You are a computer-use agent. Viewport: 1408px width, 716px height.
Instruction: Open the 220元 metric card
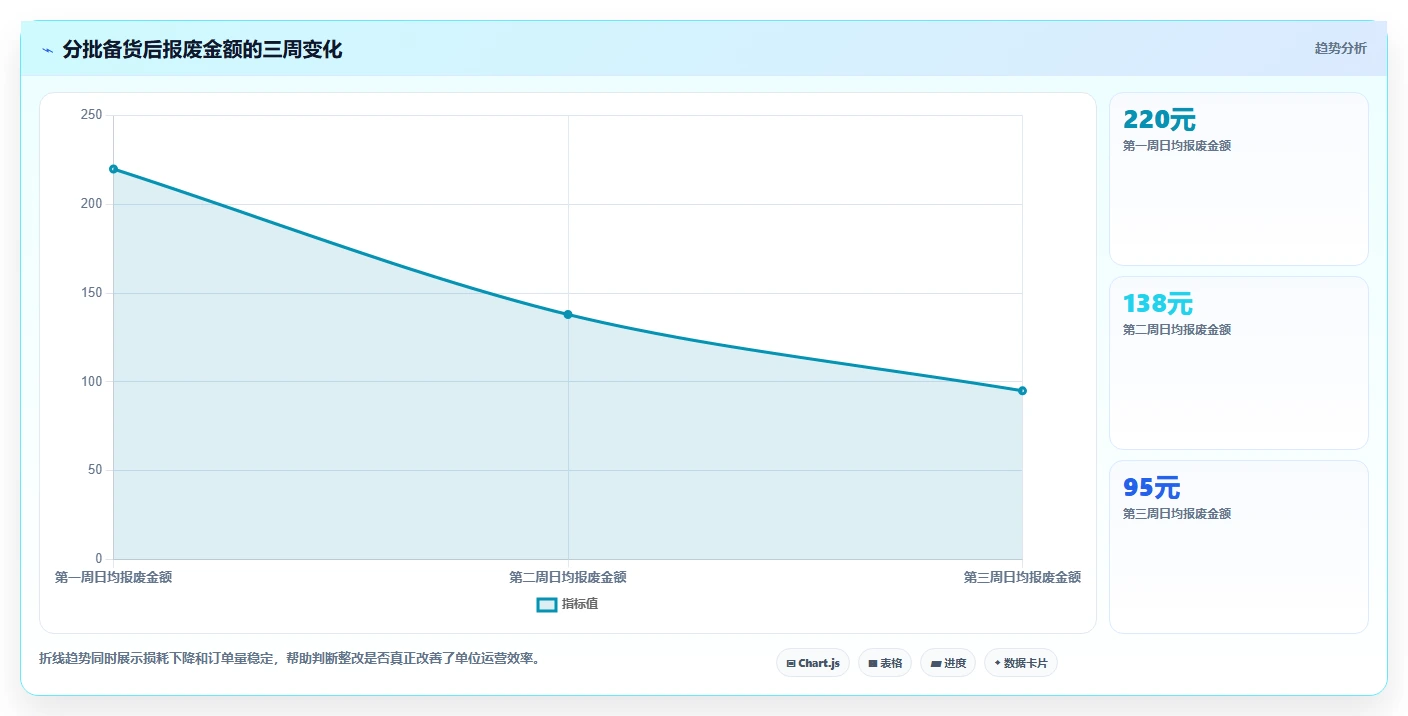[x=1239, y=179]
